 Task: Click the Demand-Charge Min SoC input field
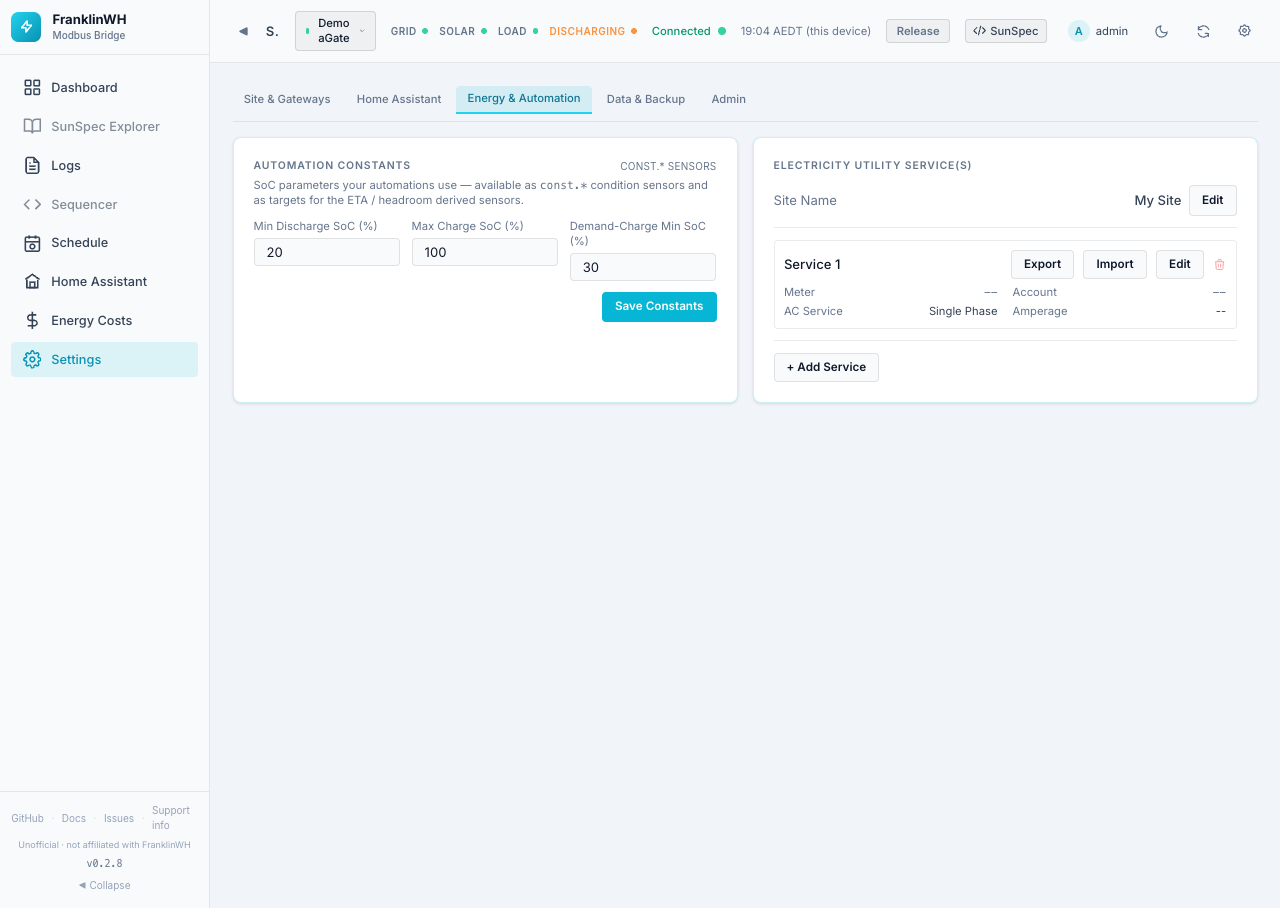[x=643, y=267]
